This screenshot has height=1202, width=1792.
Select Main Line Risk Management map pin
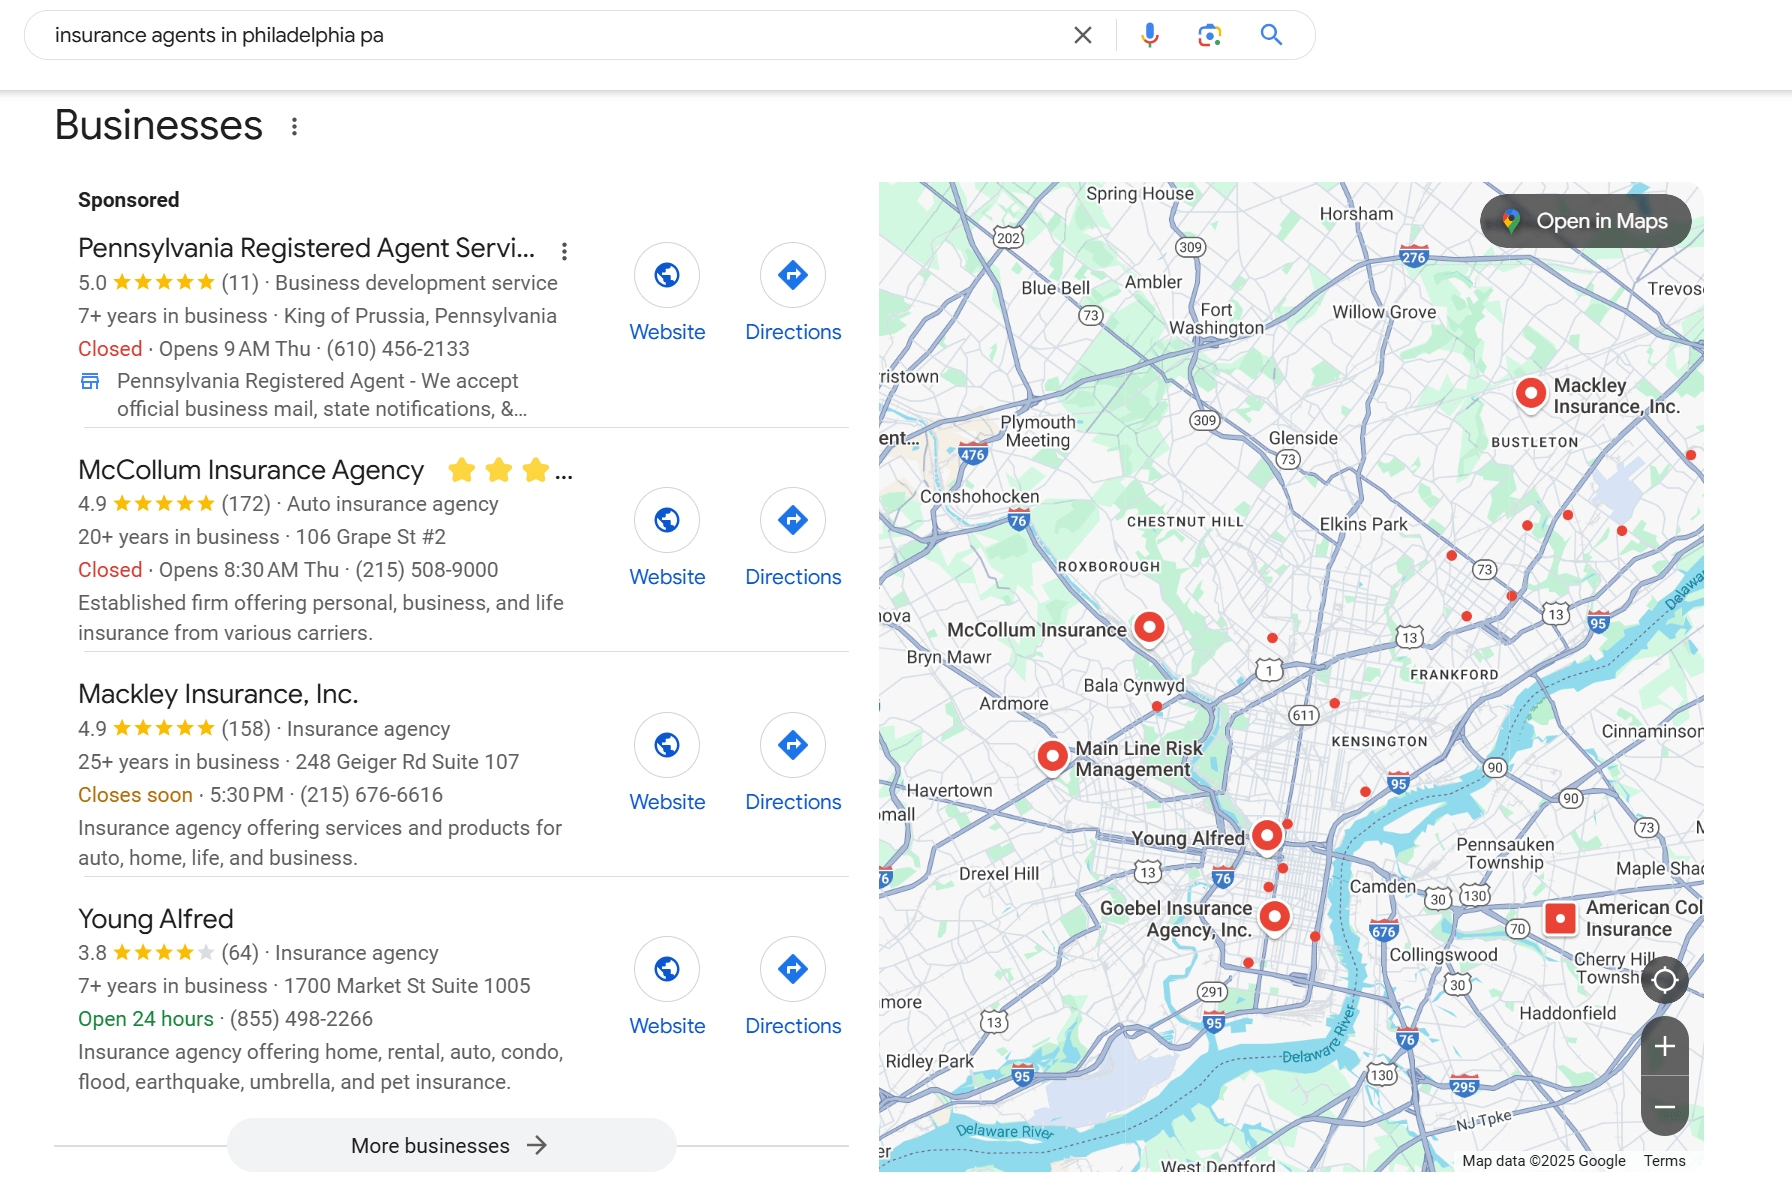(1052, 756)
